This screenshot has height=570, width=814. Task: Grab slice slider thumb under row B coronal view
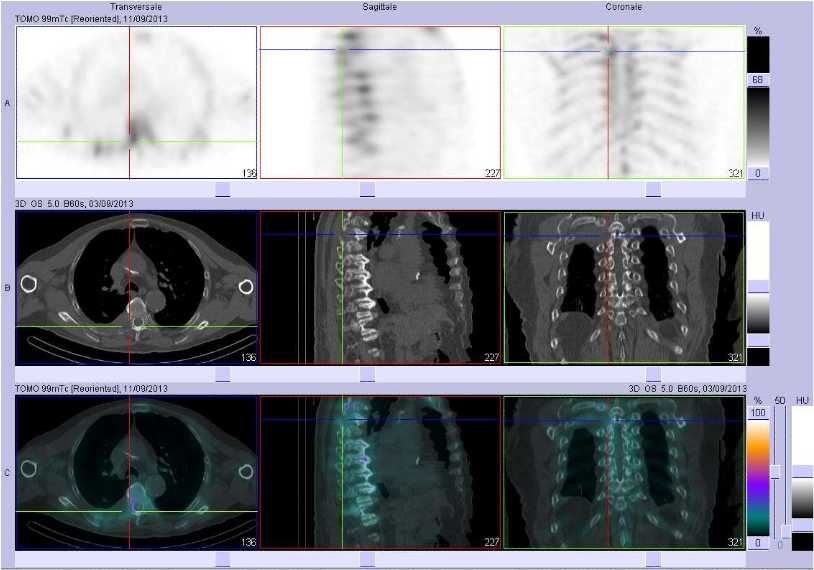pos(653,374)
